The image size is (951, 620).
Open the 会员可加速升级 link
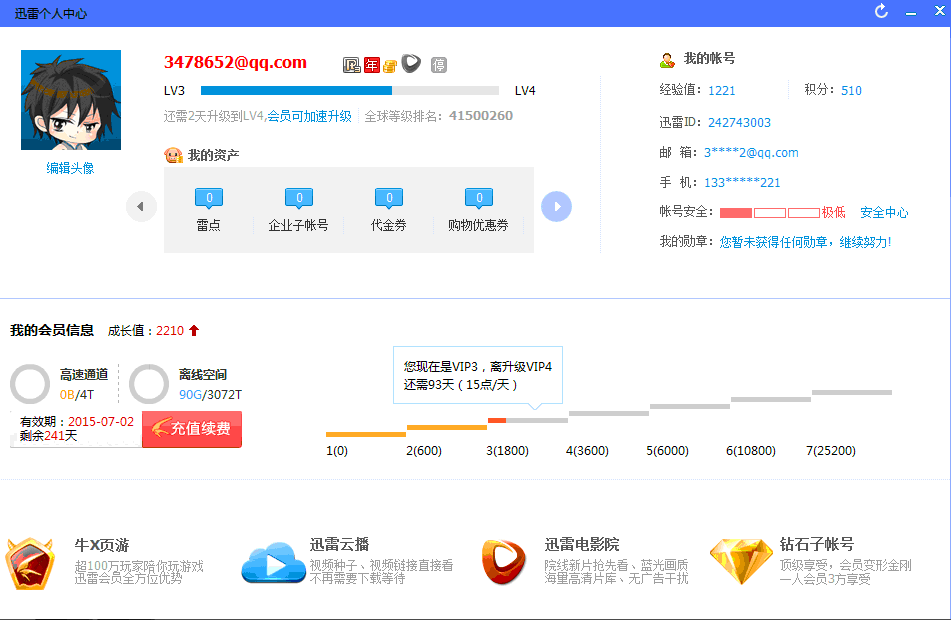[309, 116]
